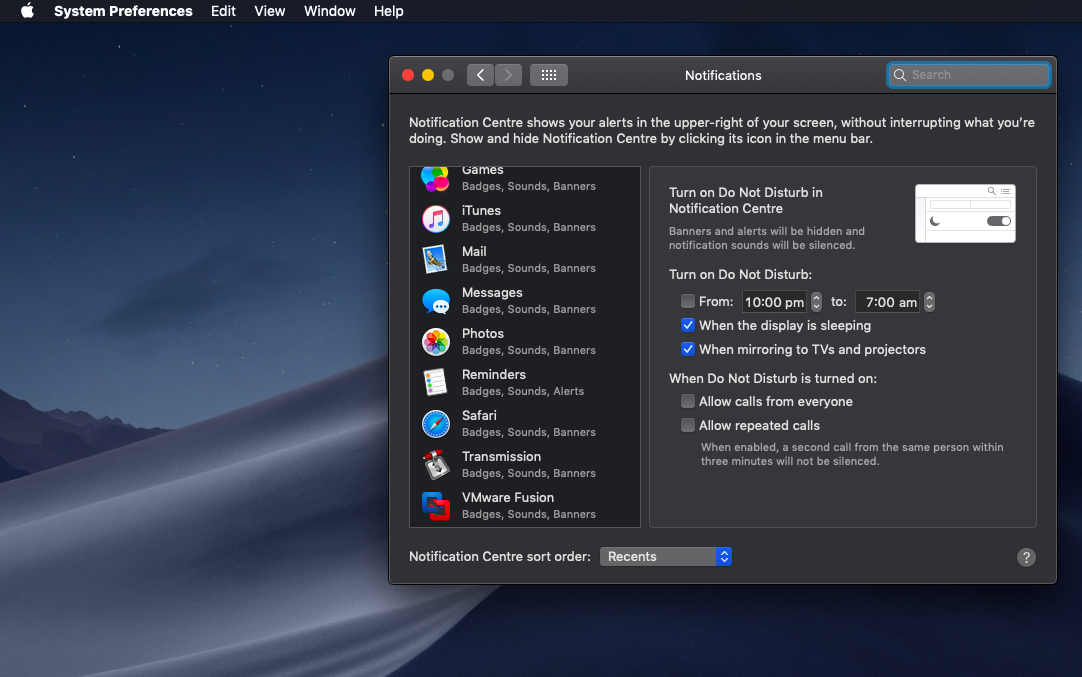Close the Notifications window
The width and height of the screenshot is (1082, 677).
click(408, 75)
